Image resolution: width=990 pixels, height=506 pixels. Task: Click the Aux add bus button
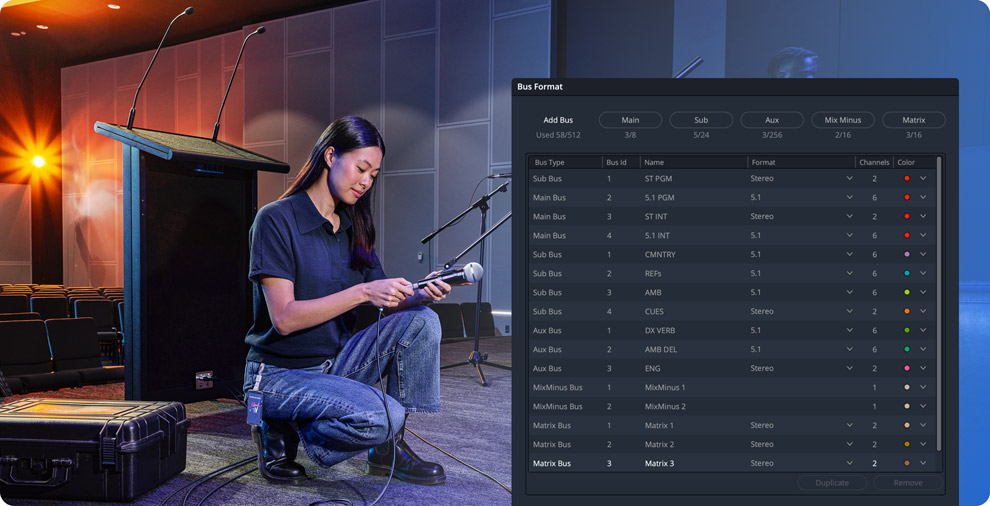tap(772, 120)
